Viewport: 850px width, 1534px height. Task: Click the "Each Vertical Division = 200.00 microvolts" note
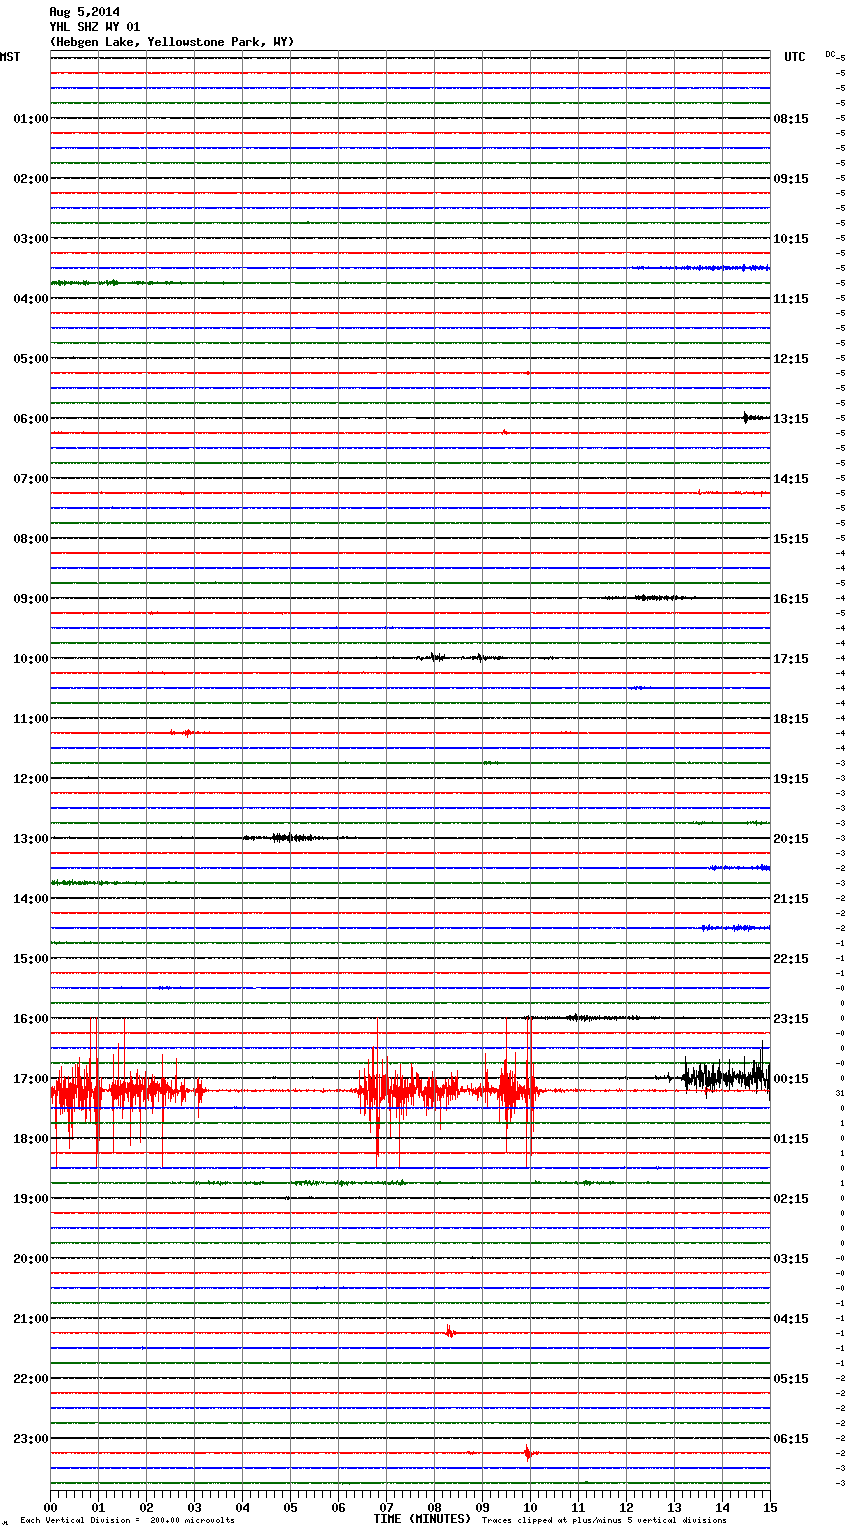click(x=127, y=1521)
